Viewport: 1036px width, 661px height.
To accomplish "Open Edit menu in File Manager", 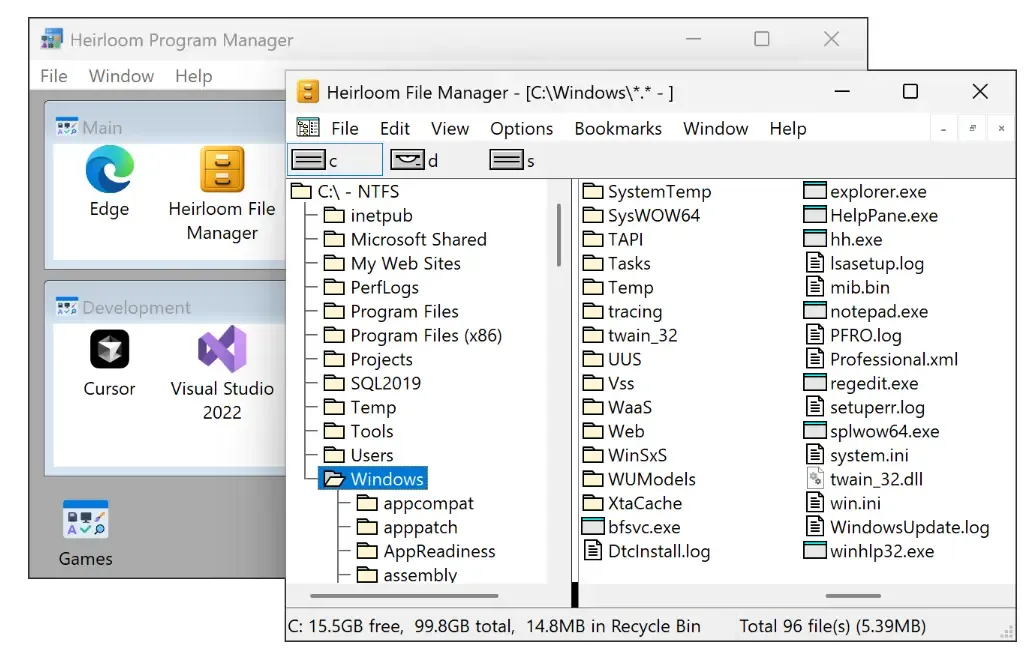I will [394, 128].
